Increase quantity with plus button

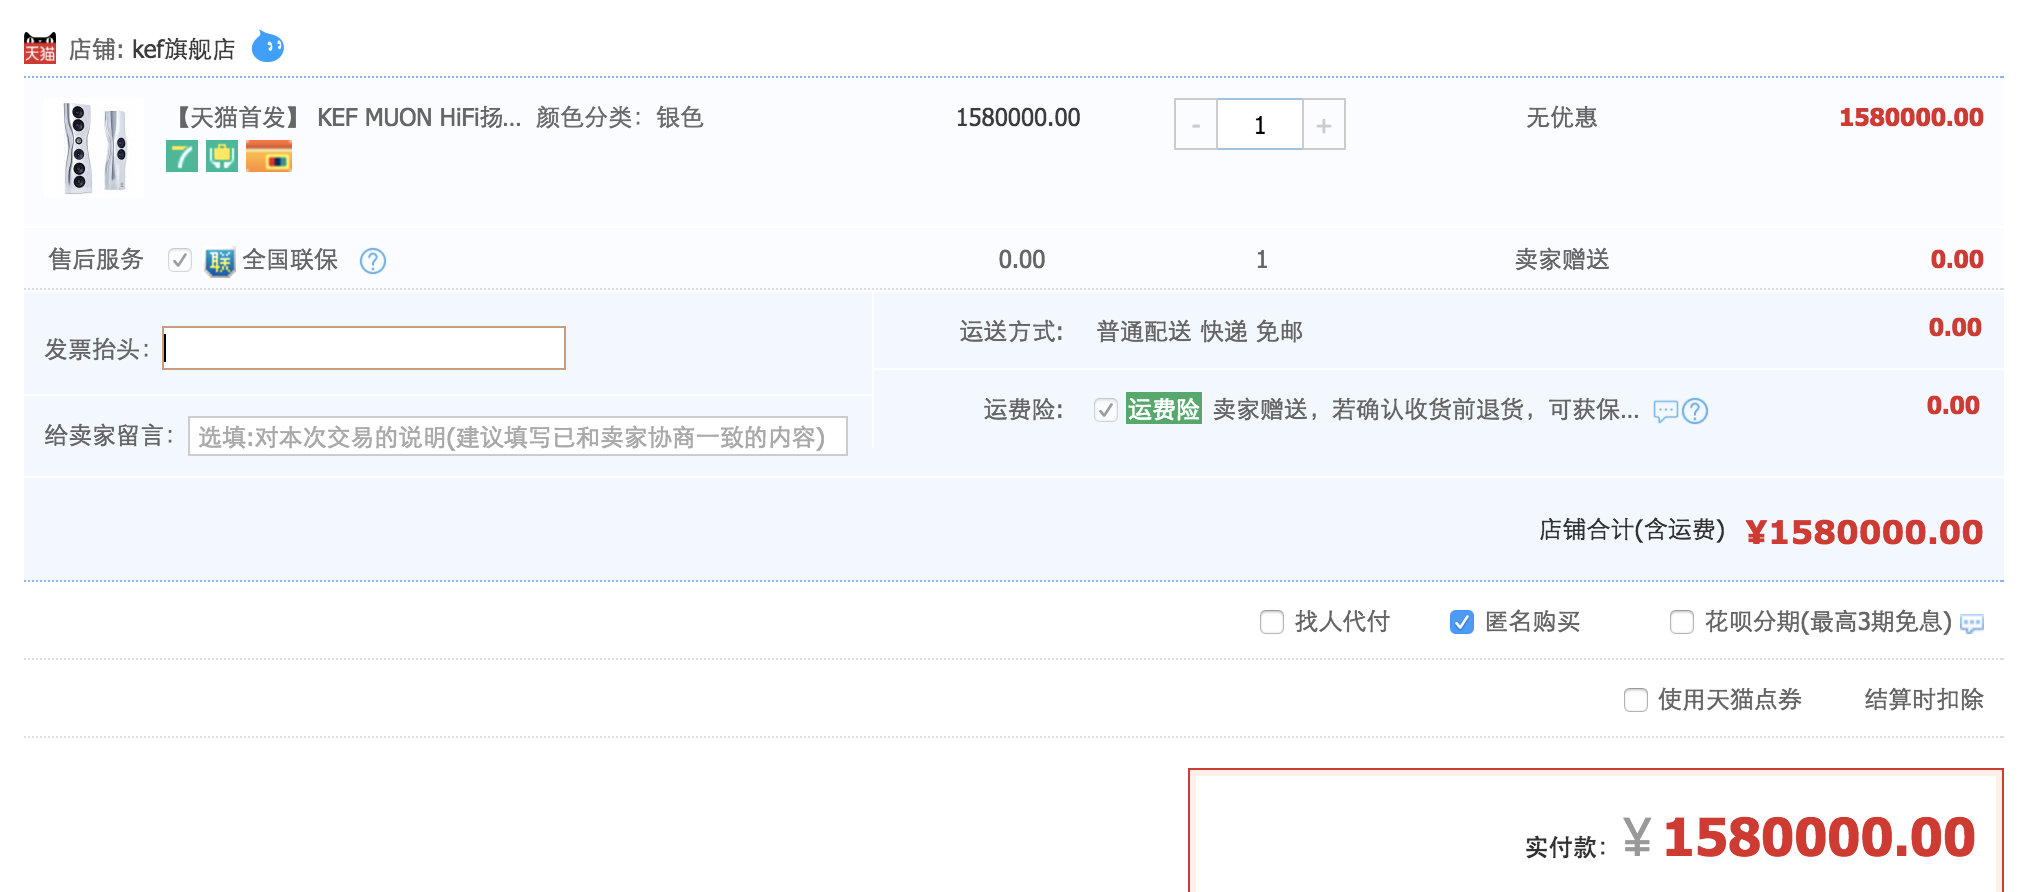pos(1324,125)
